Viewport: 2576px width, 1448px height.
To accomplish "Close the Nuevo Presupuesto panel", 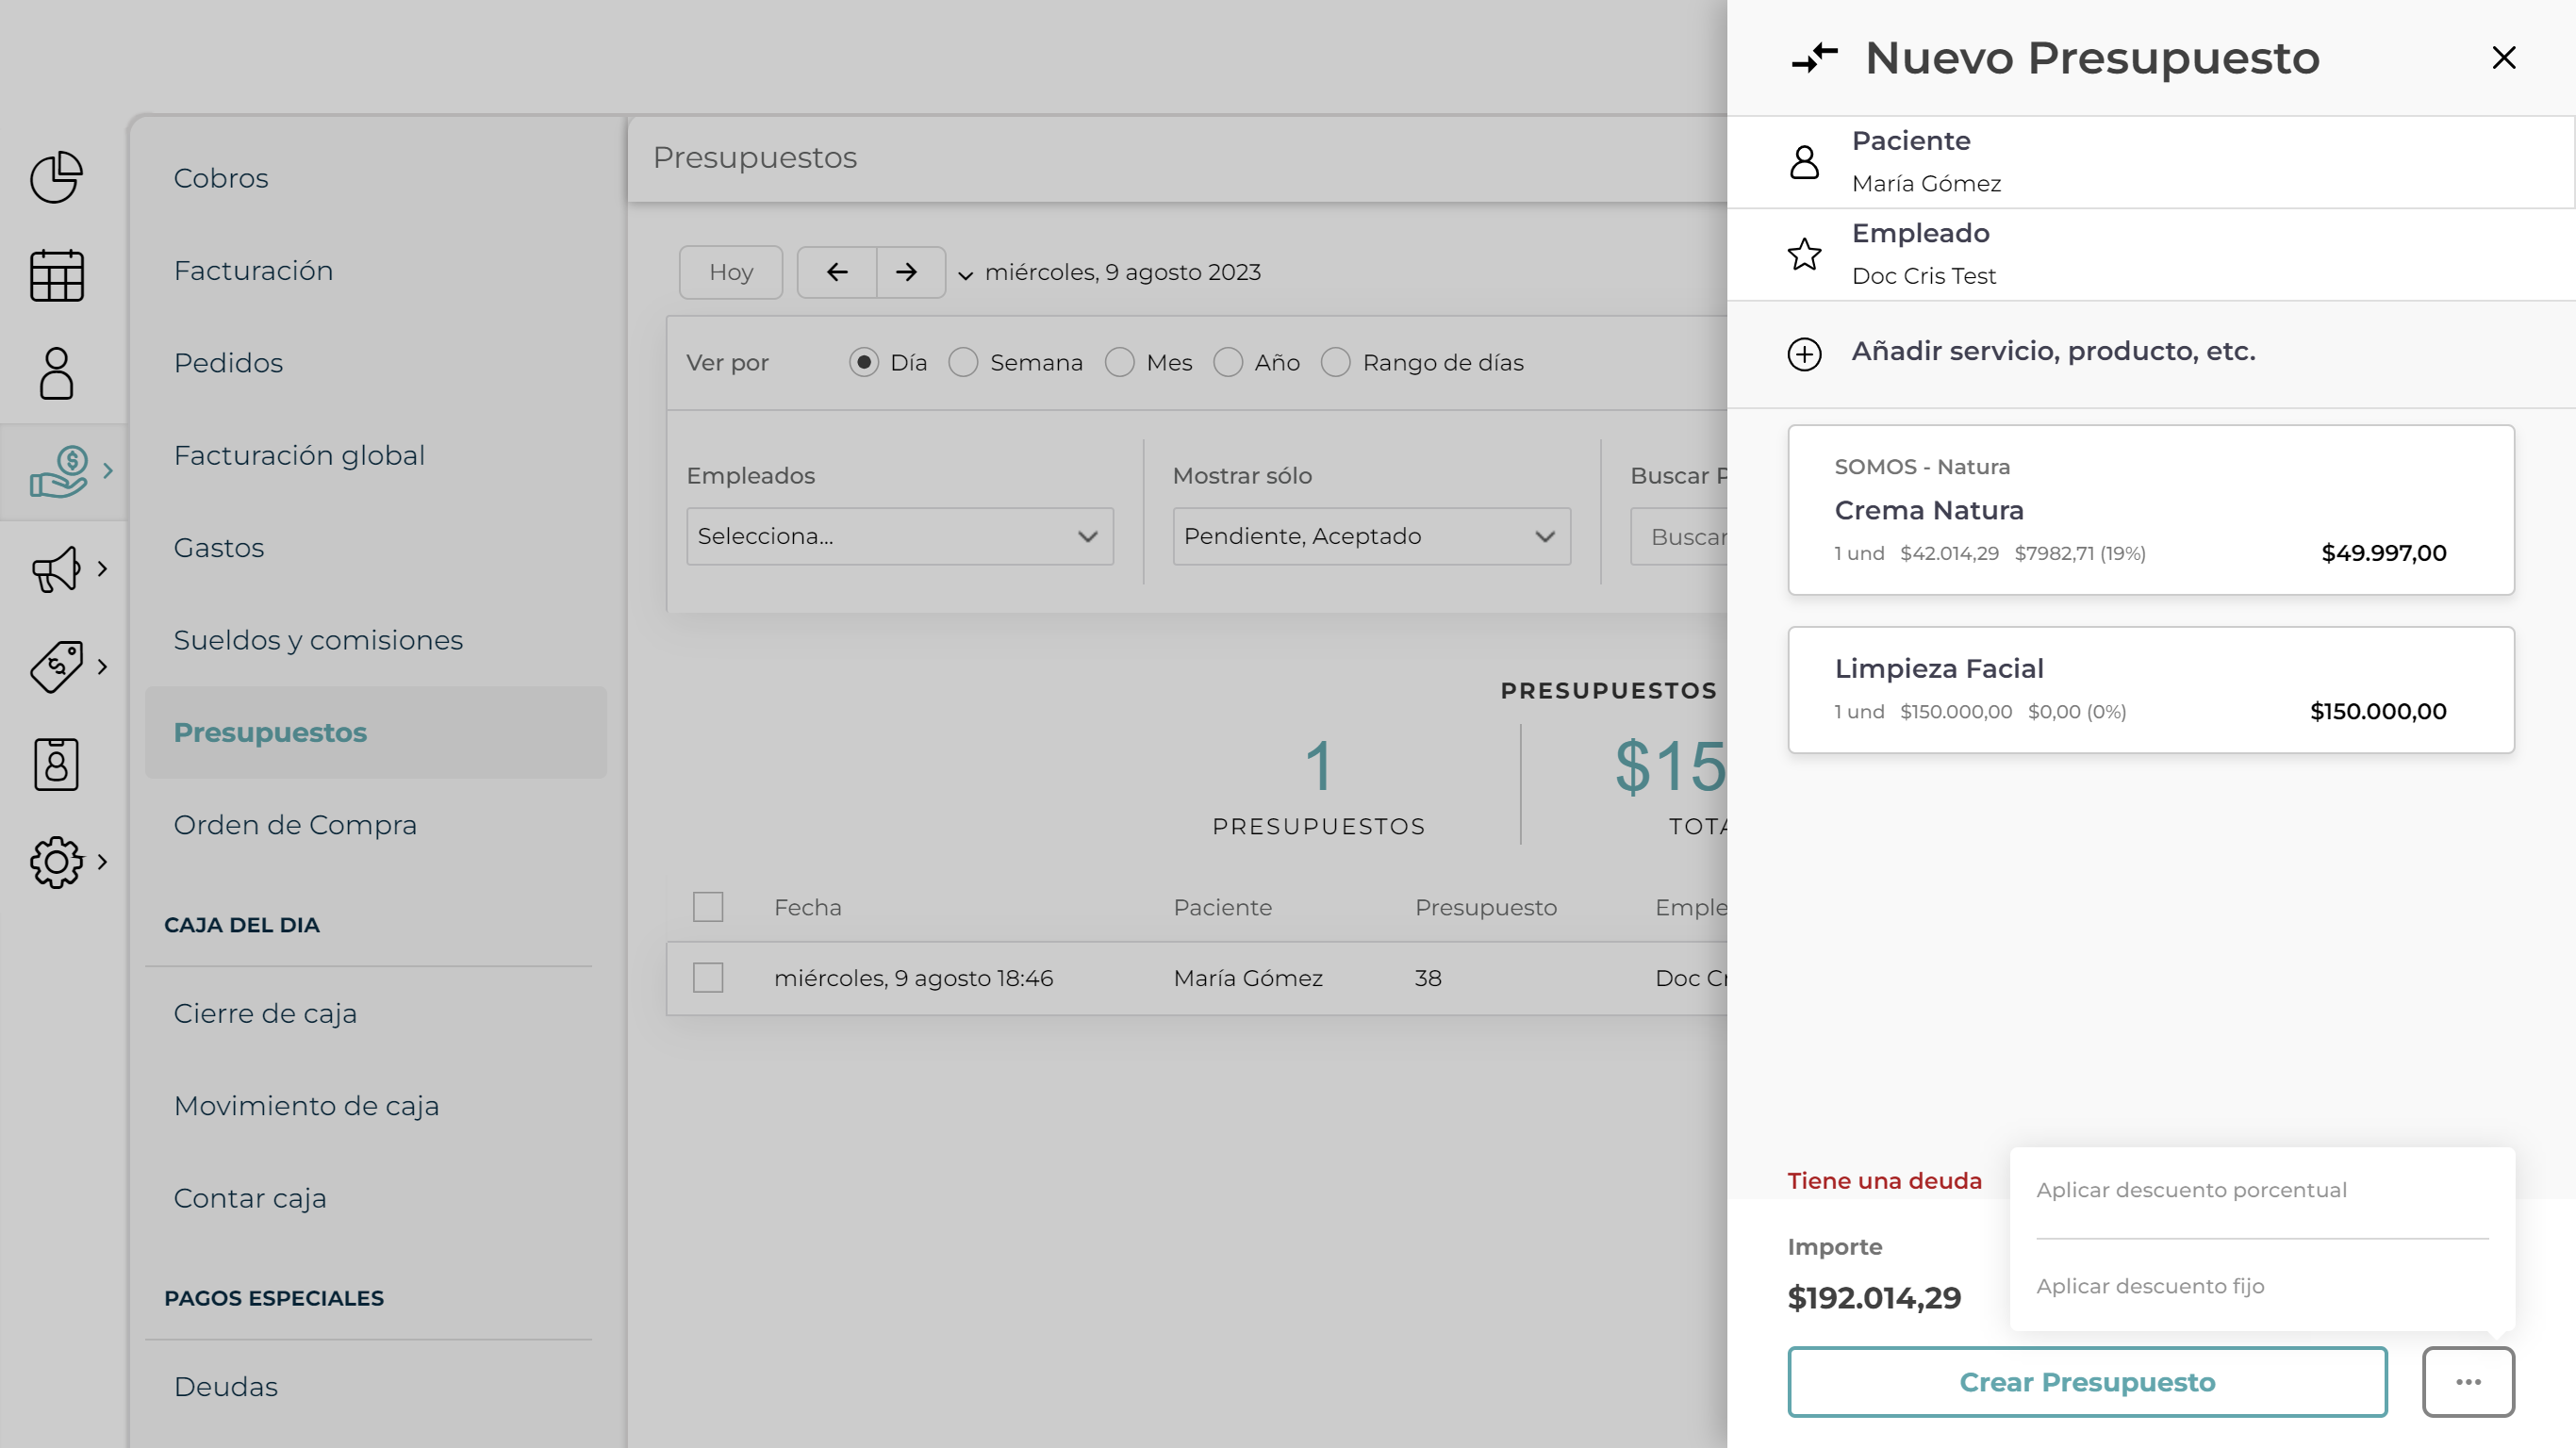I will [x=2503, y=58].
